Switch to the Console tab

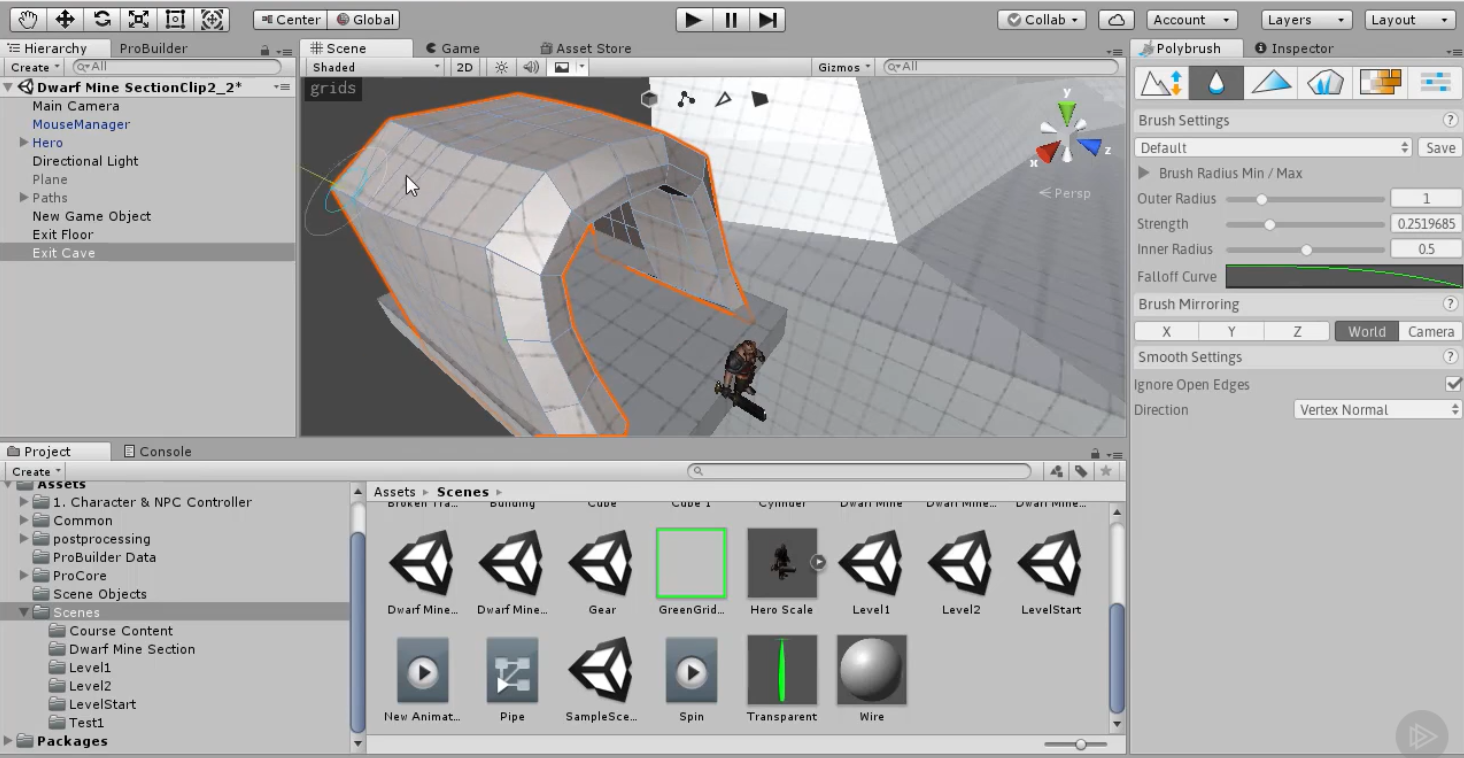(x=157, y=452)
